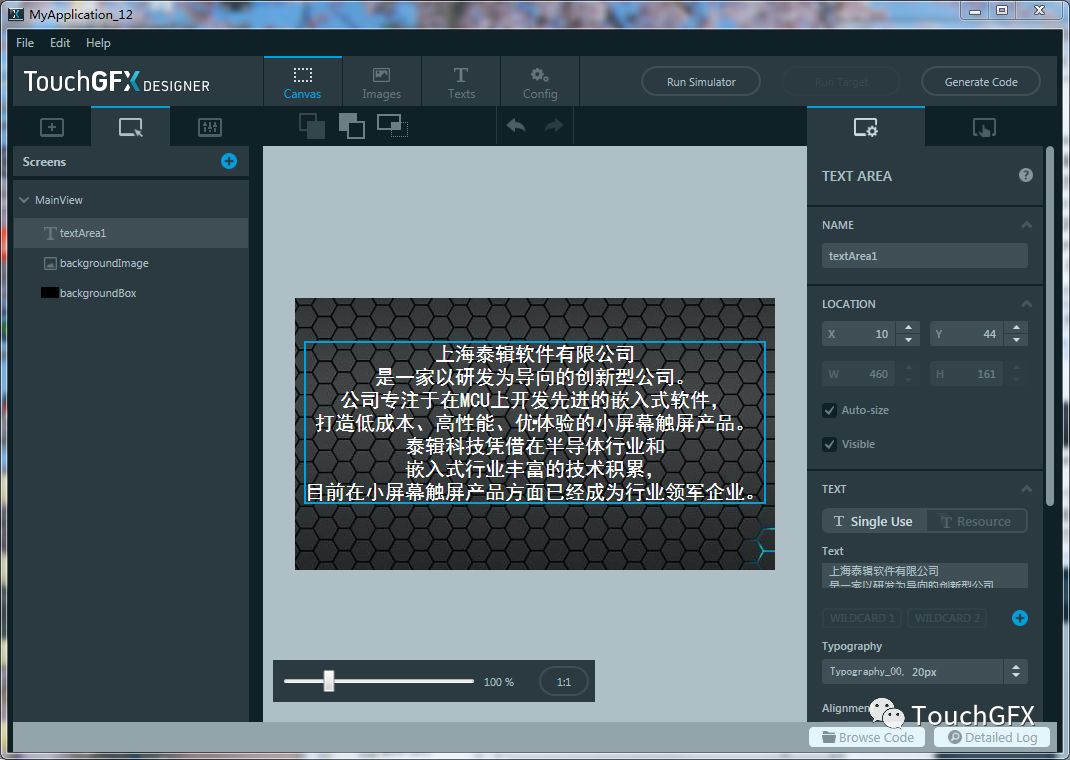The width and height of the screenshot is (1070, 760).
Task: Click the 1:1 zoom reset button
Action: point(564,682)
